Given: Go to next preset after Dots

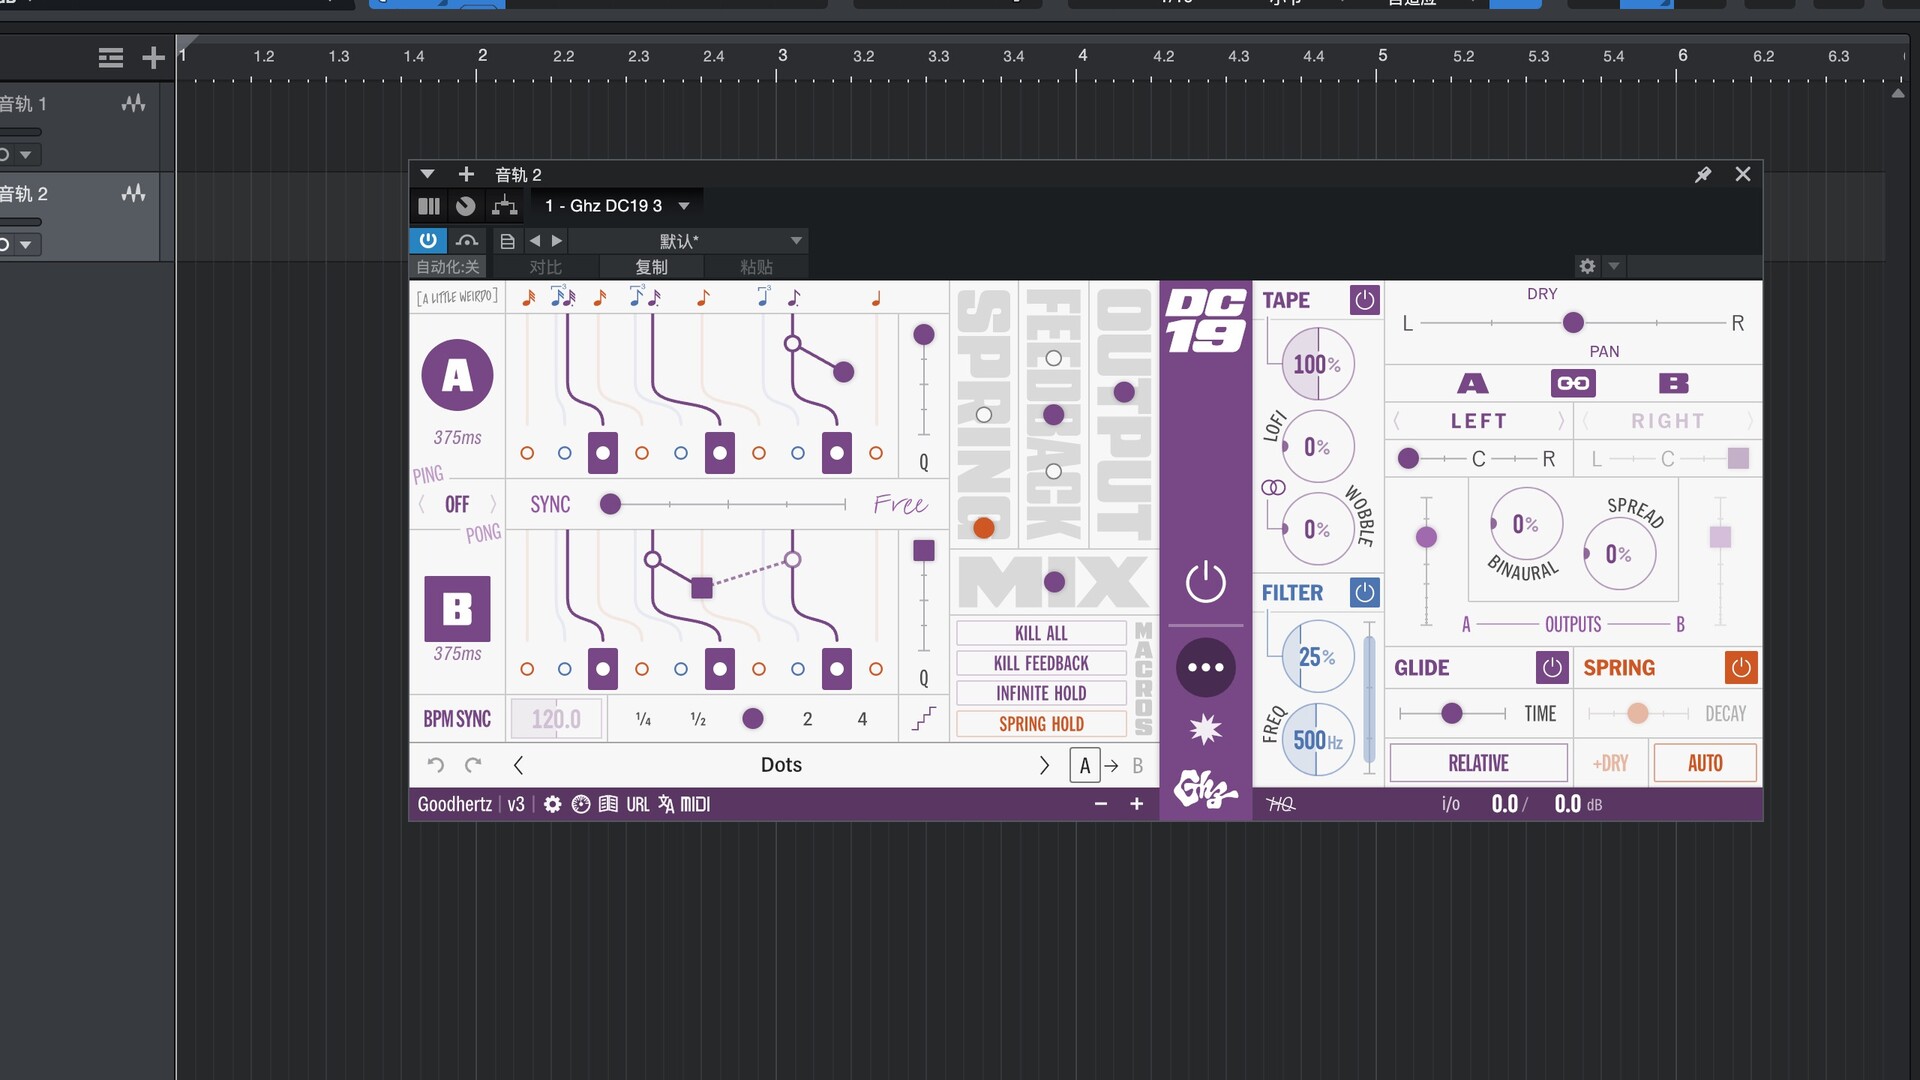Looking at the screenshot, I should click(1044, 765).
